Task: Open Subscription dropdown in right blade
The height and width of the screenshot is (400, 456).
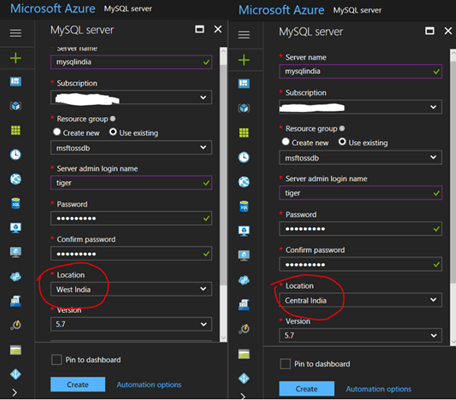Action: pos(361,107)
